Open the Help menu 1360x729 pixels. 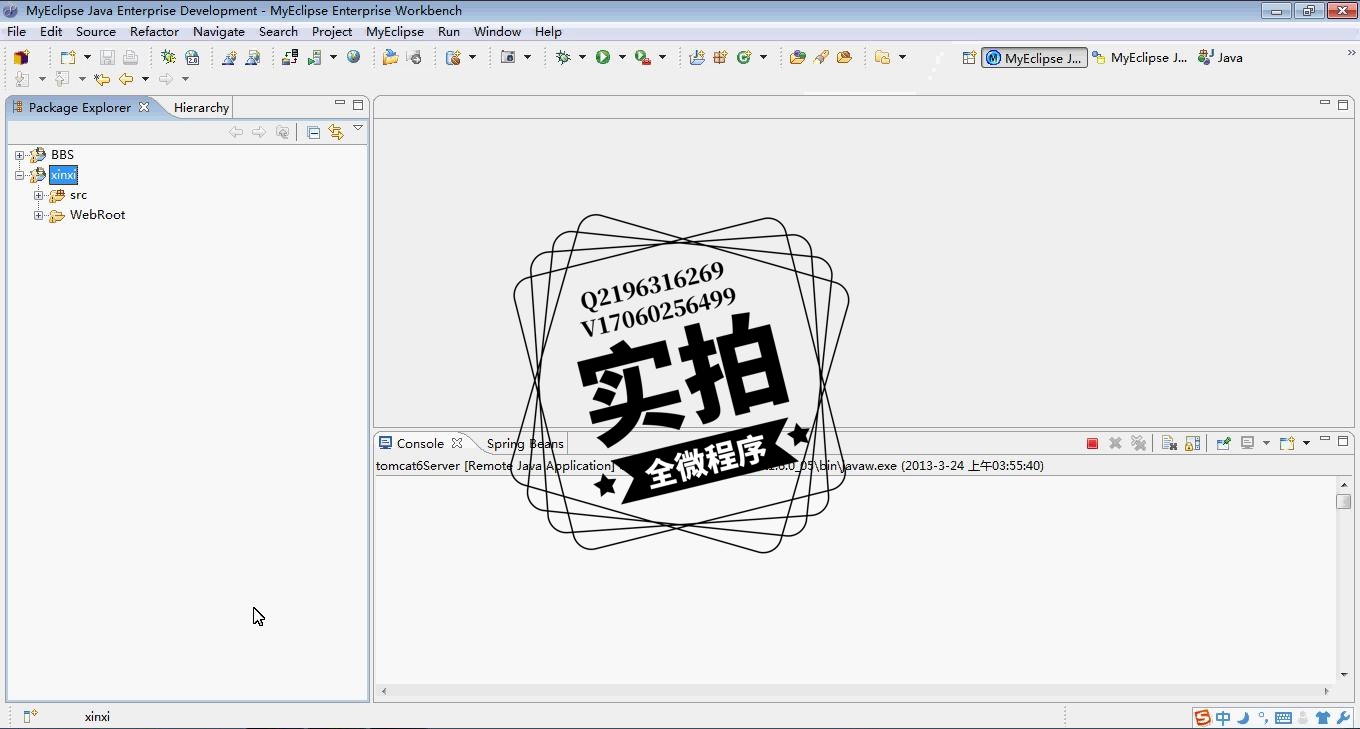548,31
